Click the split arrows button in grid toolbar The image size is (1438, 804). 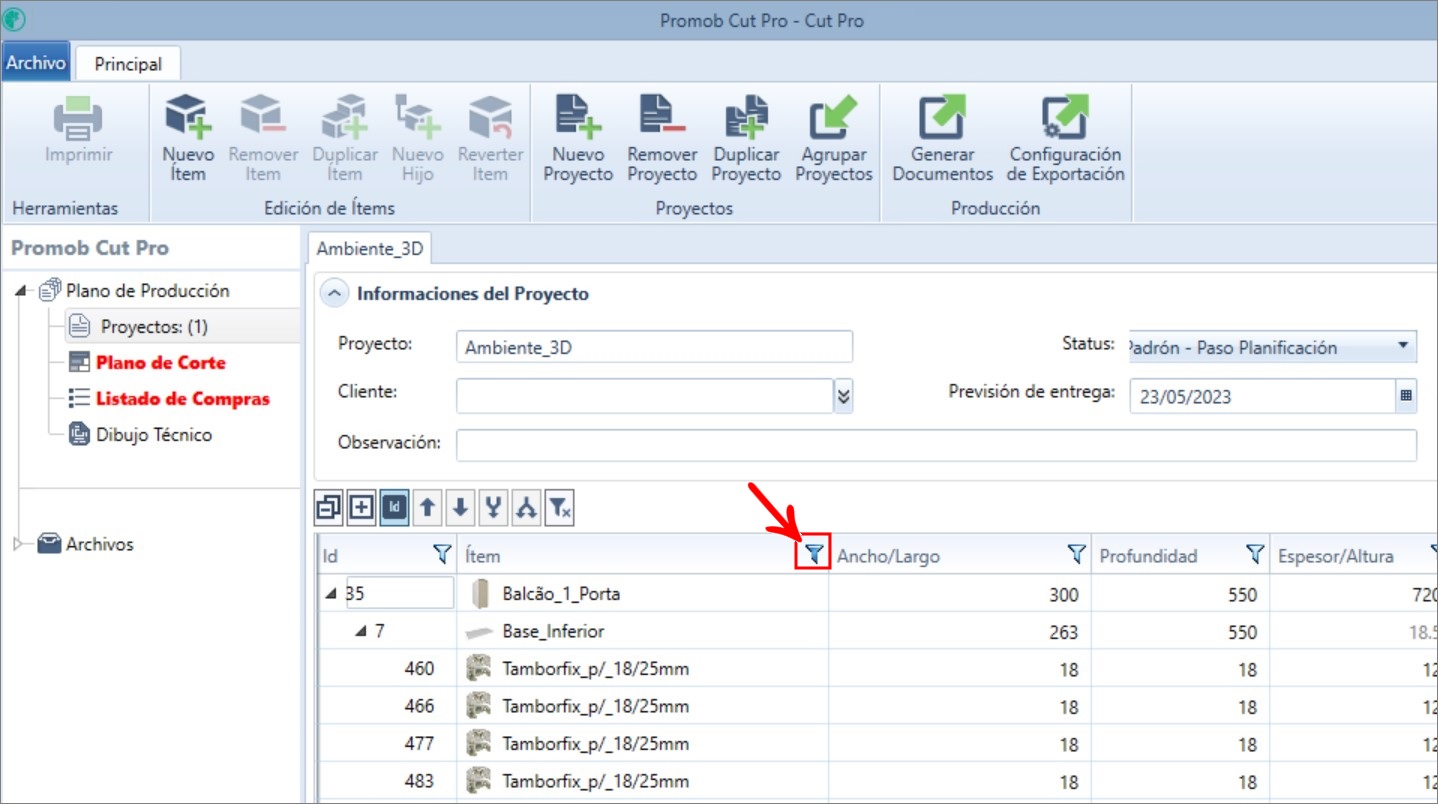[x=526, y=508]
